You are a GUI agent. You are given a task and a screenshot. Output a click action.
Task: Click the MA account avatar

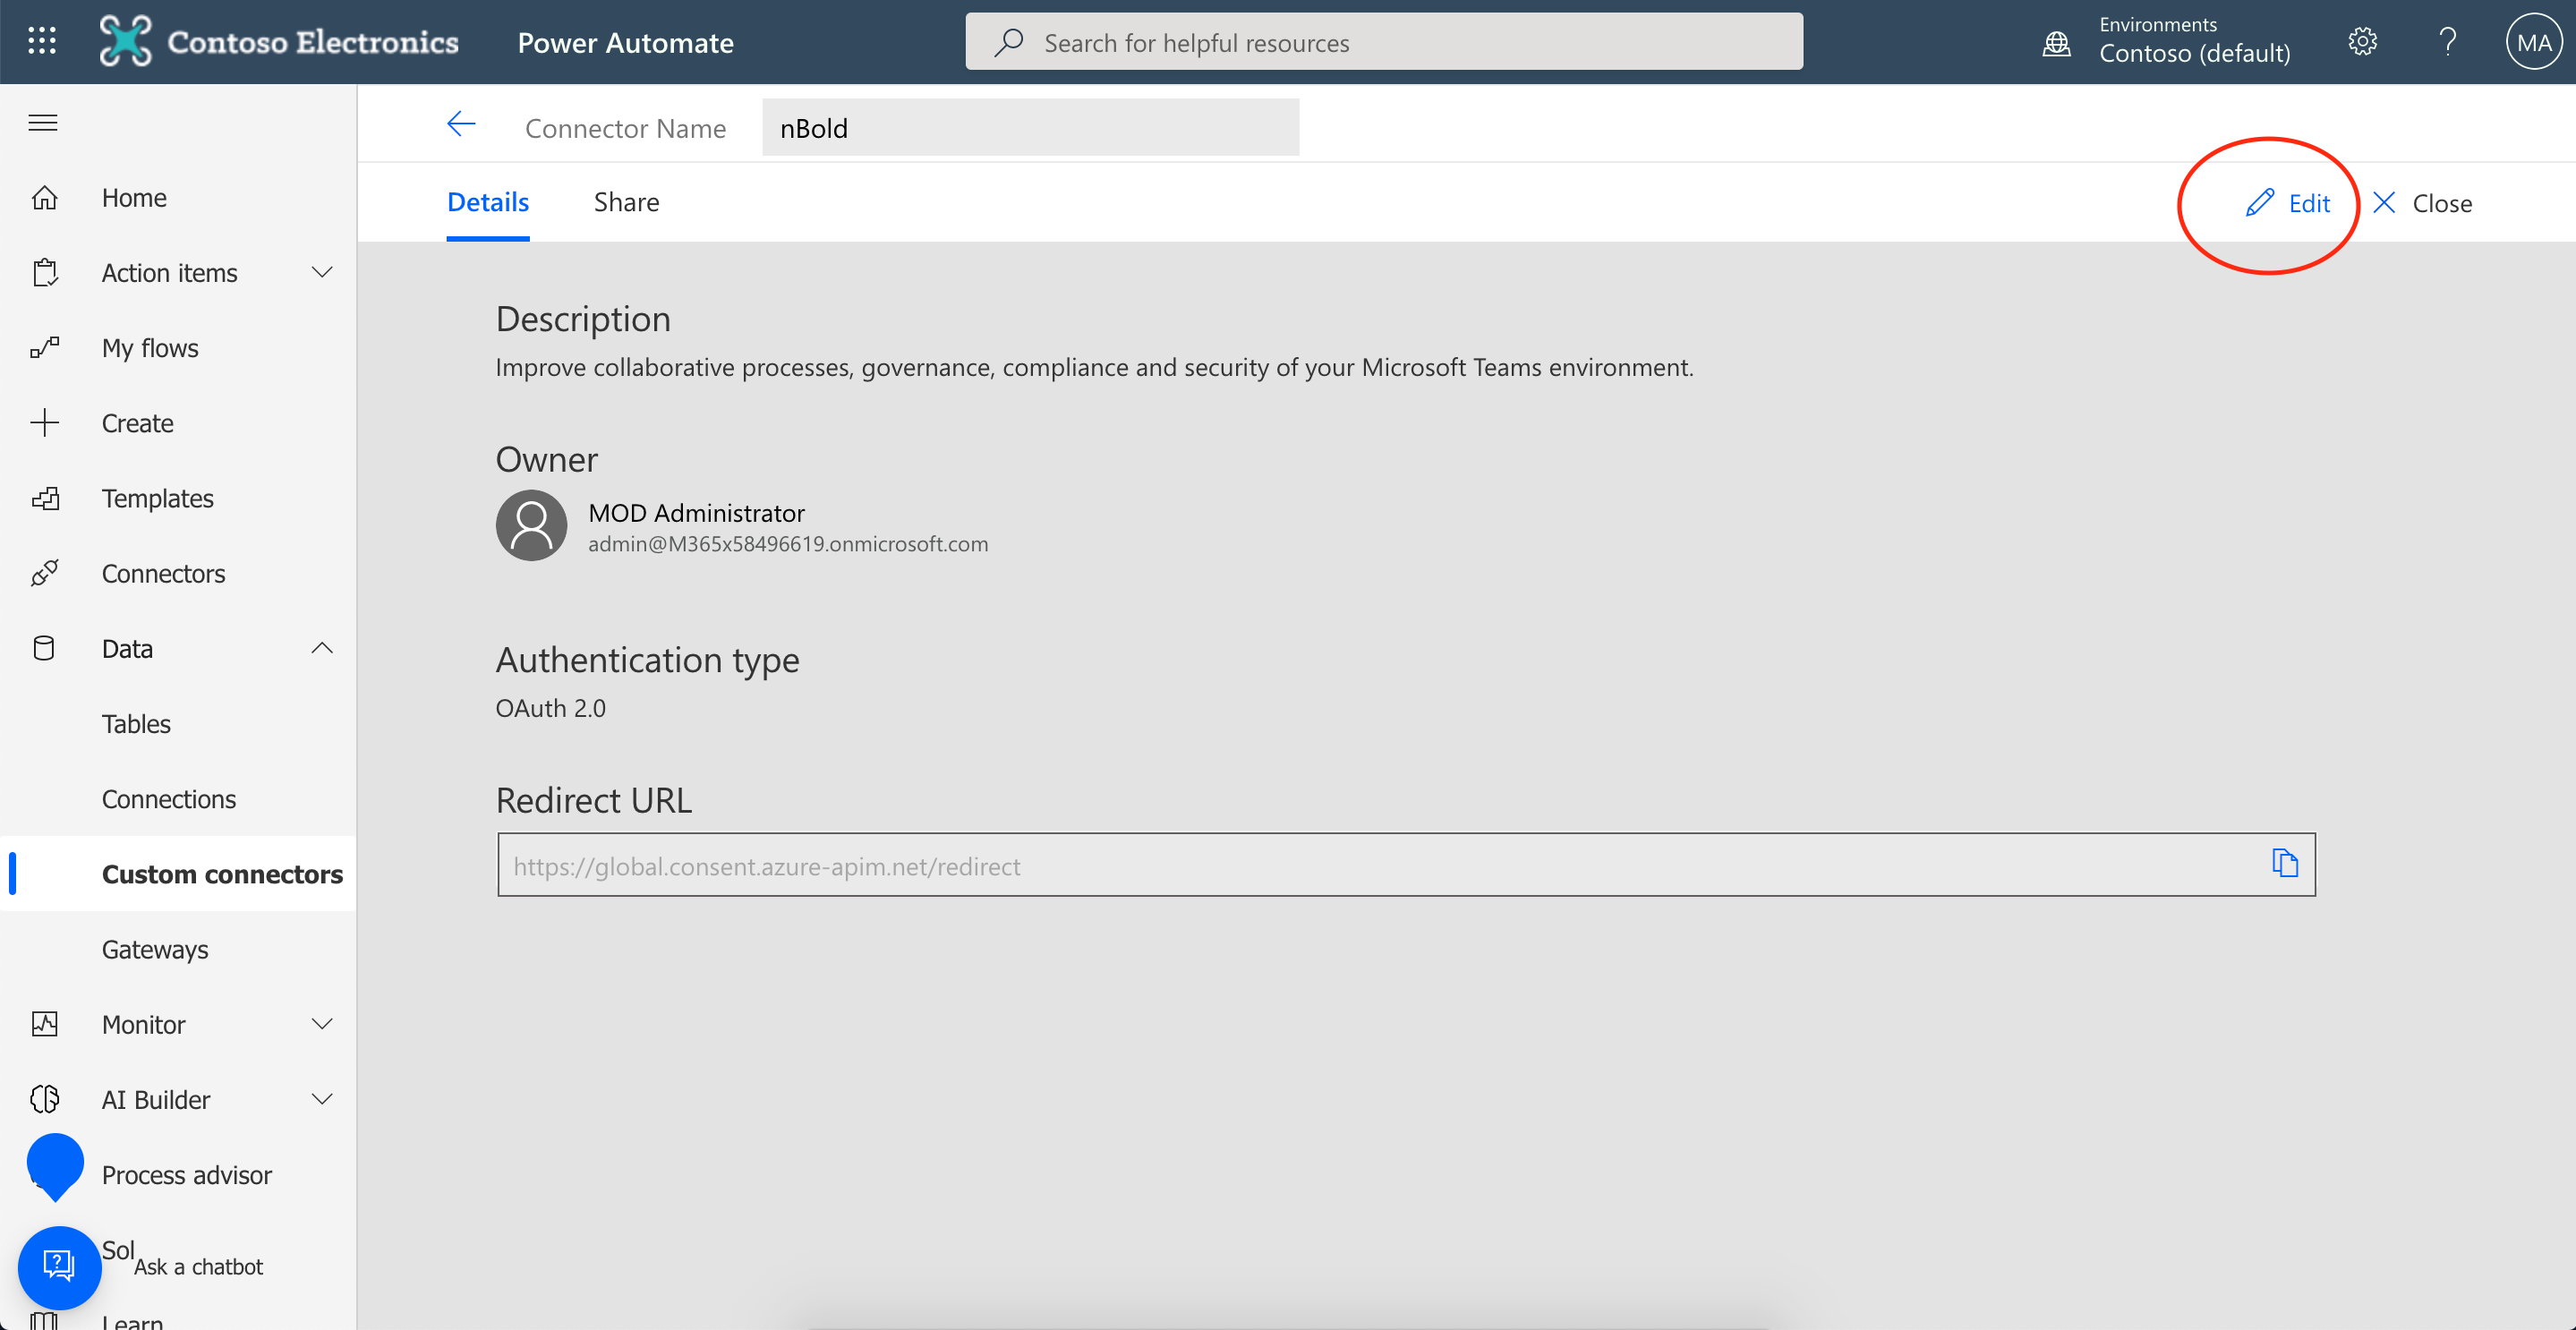[x=2533, y=42]
